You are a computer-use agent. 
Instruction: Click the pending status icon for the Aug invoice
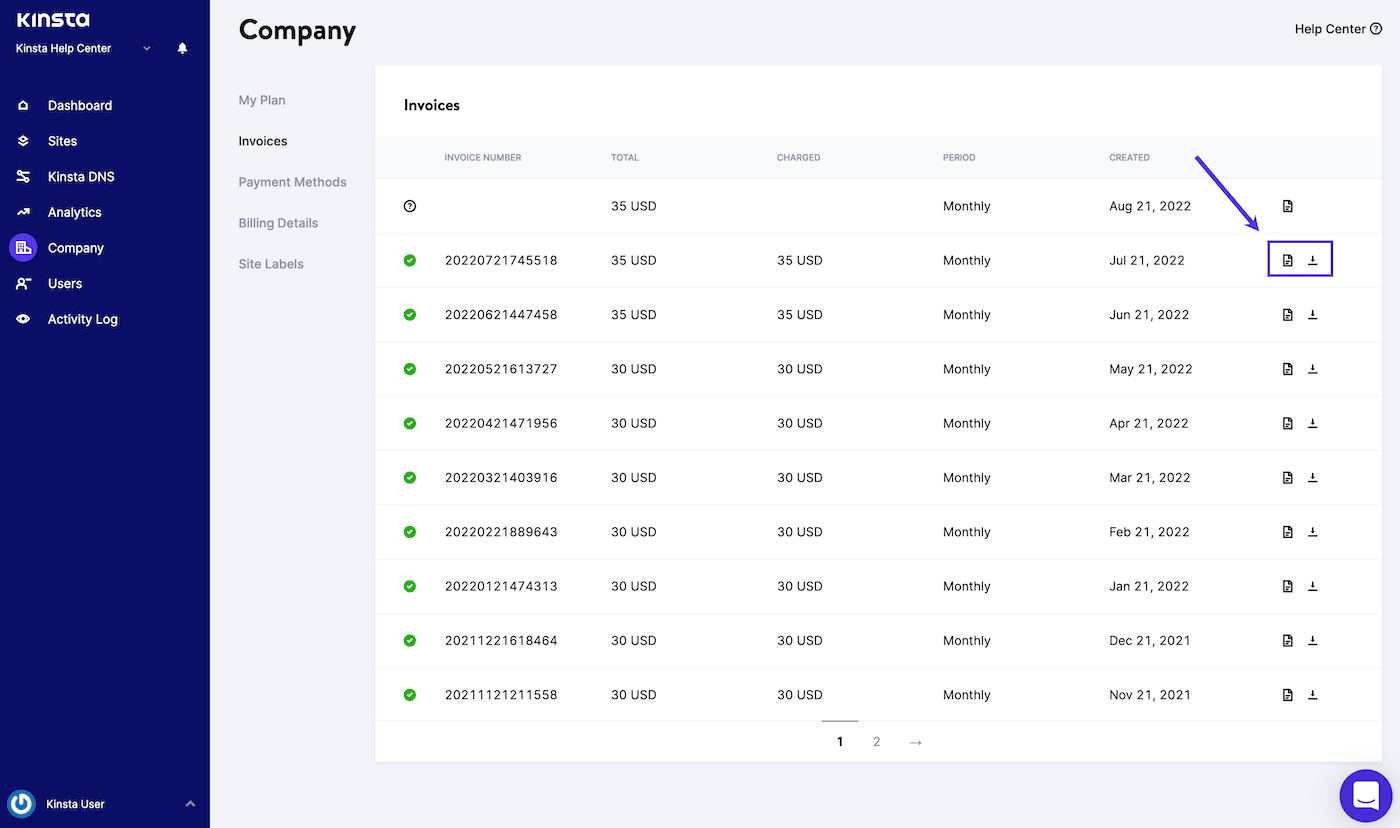(410, 206)
